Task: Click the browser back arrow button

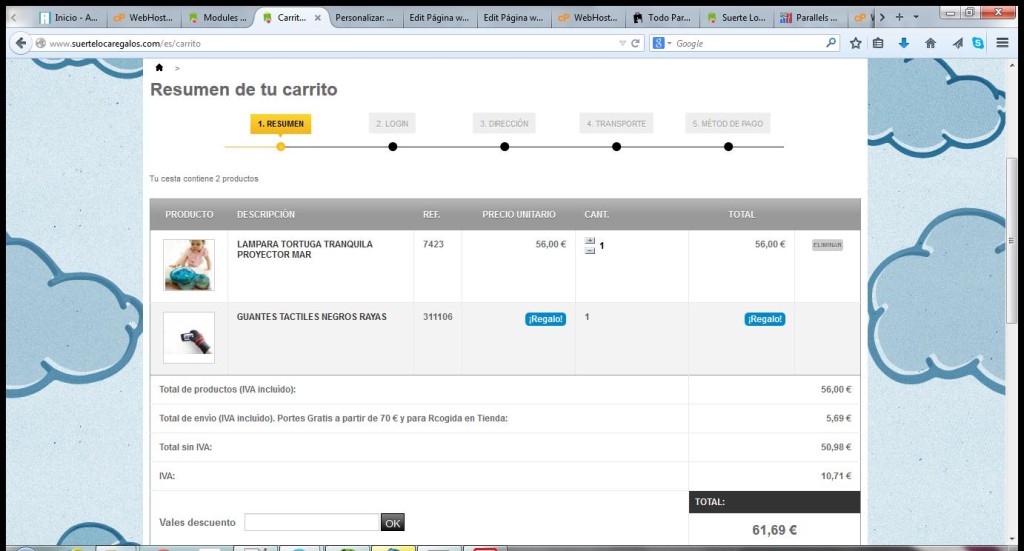Action: (20, 43)
